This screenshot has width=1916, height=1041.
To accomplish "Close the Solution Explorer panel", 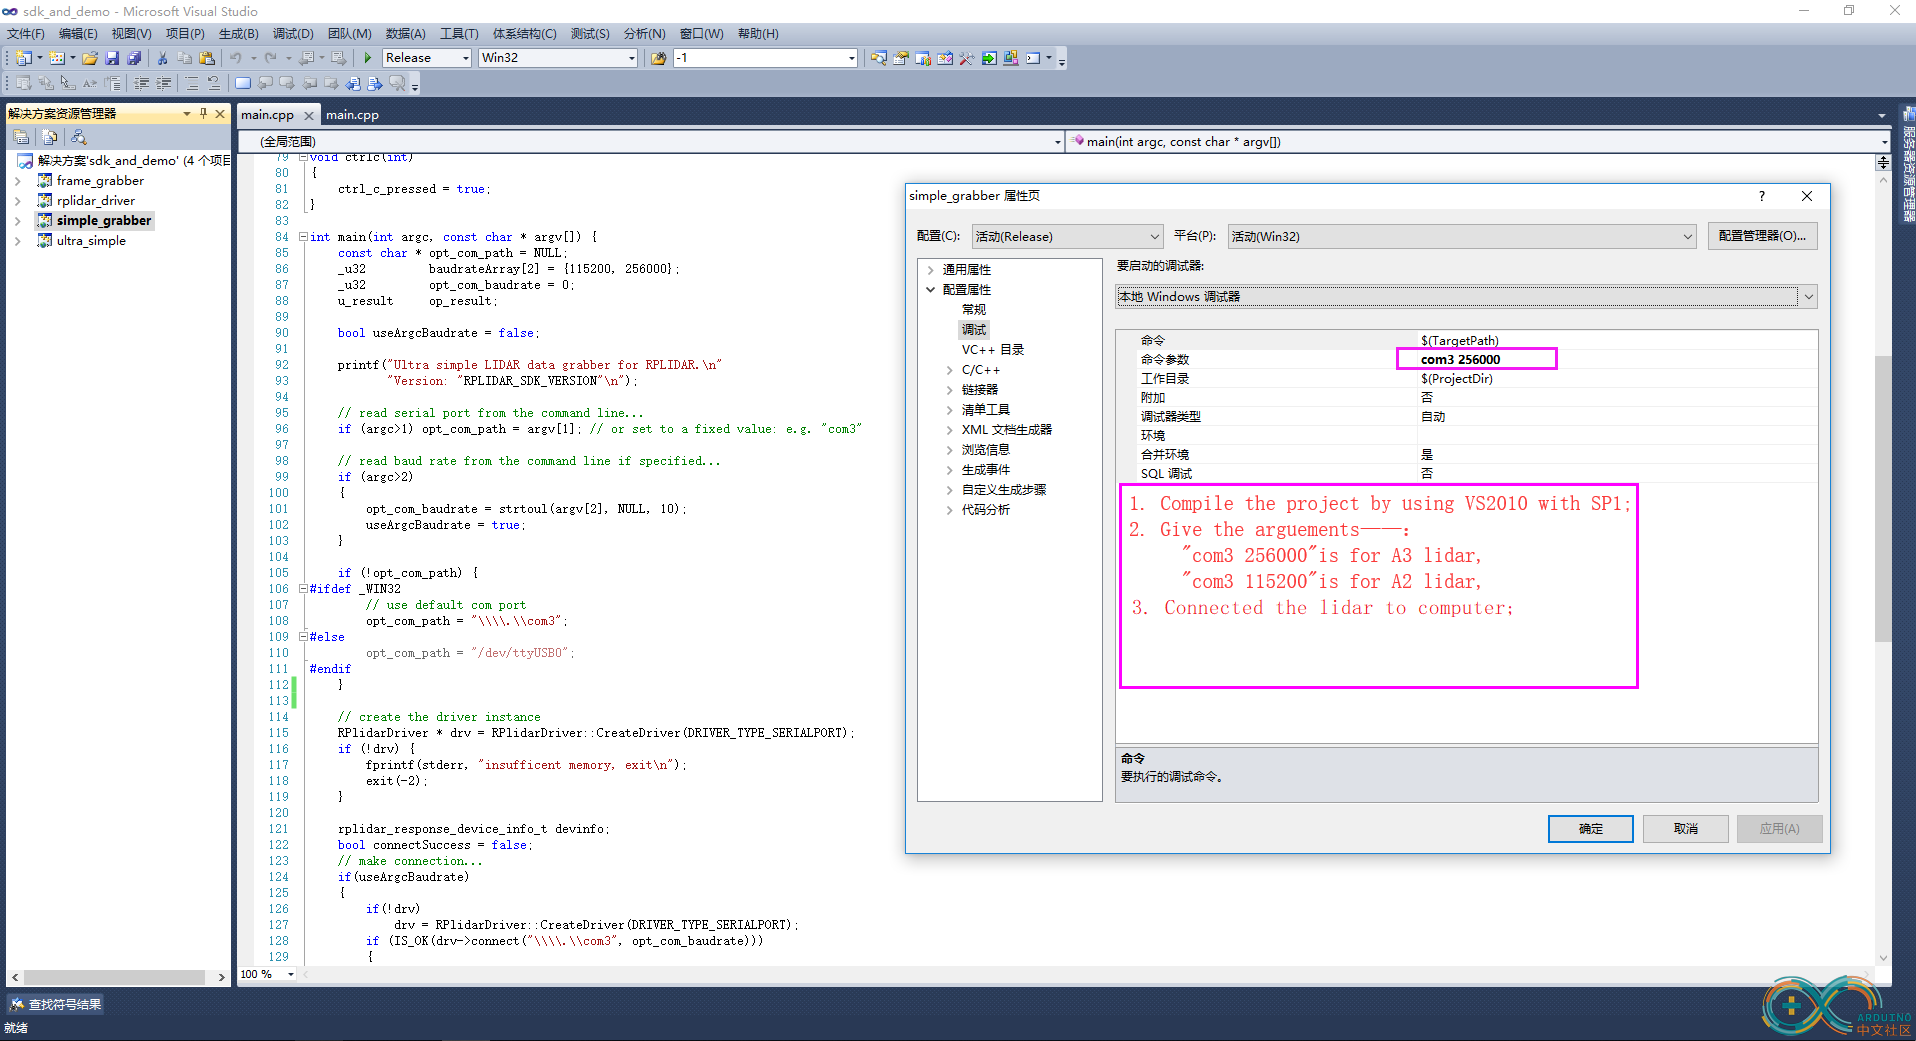I will [x=220, y=113].
